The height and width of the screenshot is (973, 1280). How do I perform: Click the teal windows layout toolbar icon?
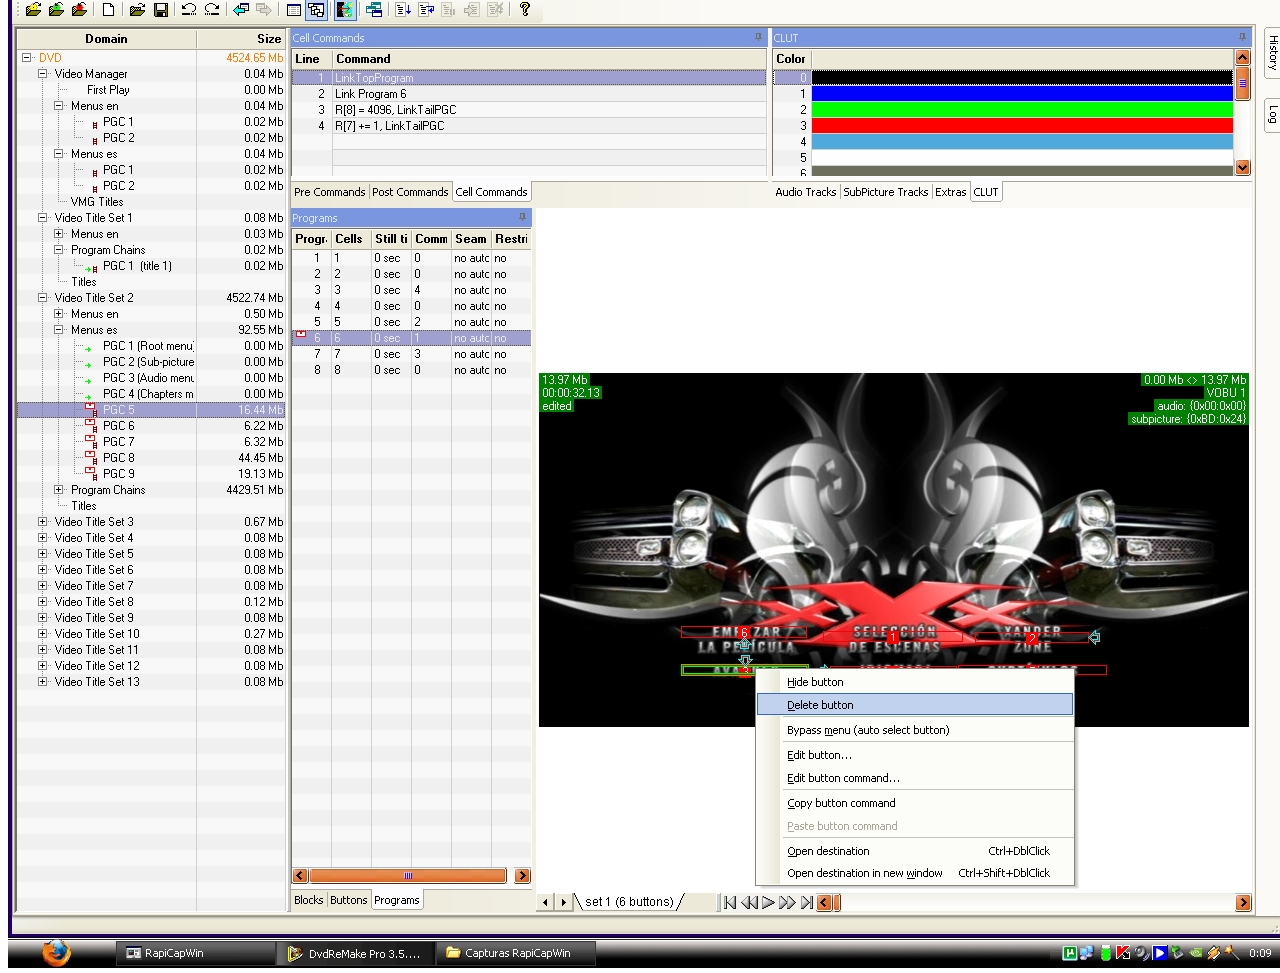click(374, 10)
